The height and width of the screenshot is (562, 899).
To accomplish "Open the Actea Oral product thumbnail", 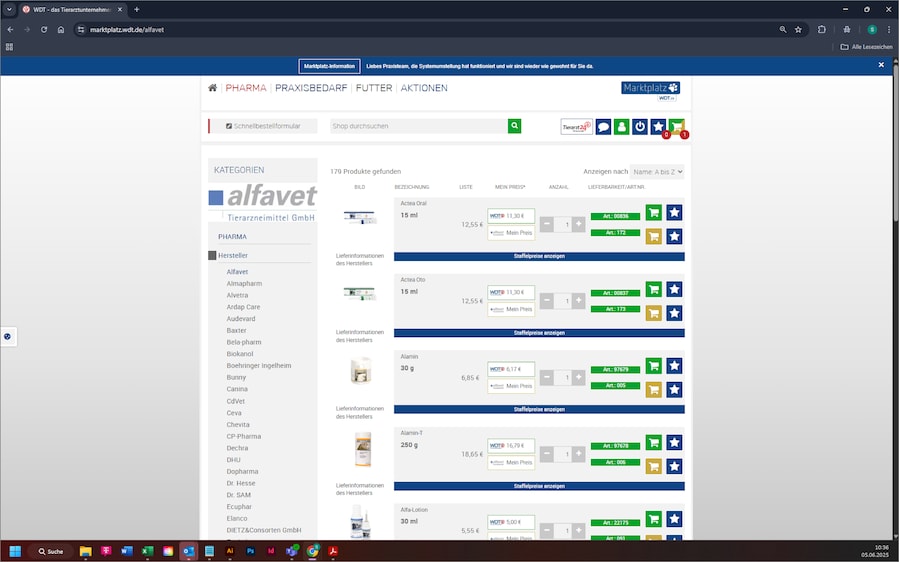I will pyautogui.click(x=360, y=217).
